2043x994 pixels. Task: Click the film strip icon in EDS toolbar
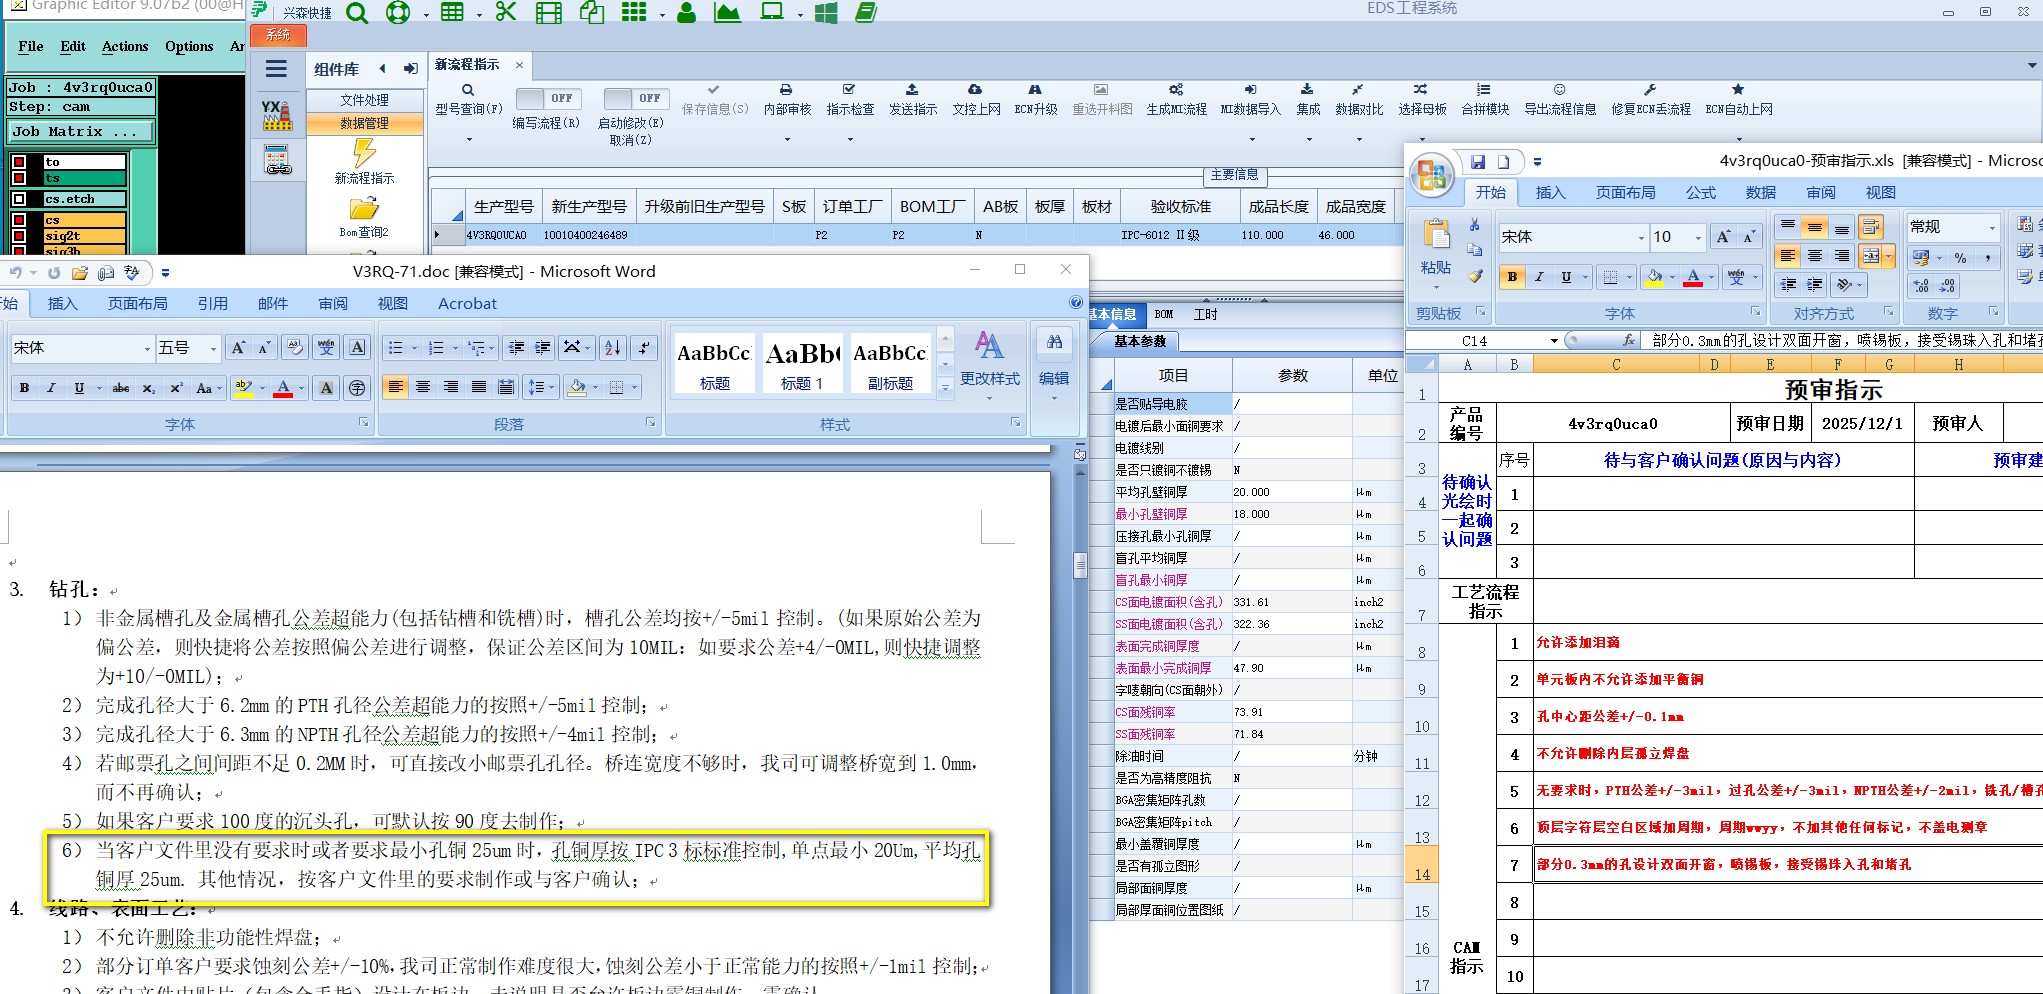coord(548,13)
